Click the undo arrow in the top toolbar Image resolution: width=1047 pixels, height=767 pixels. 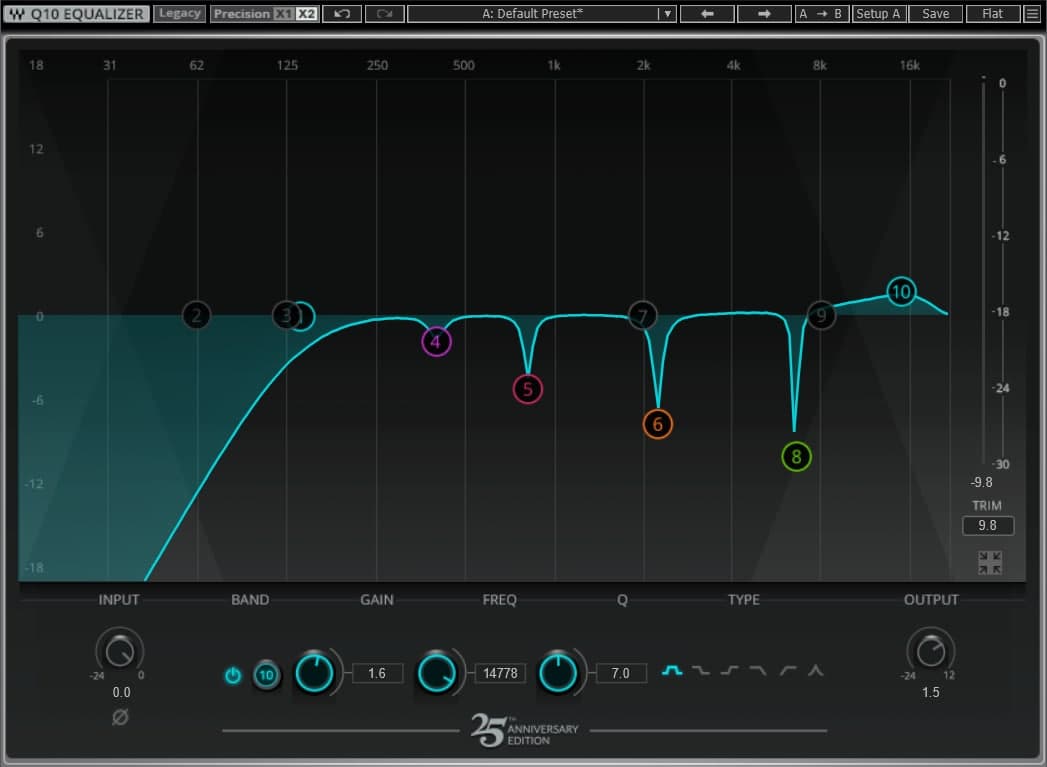(341, 14)
